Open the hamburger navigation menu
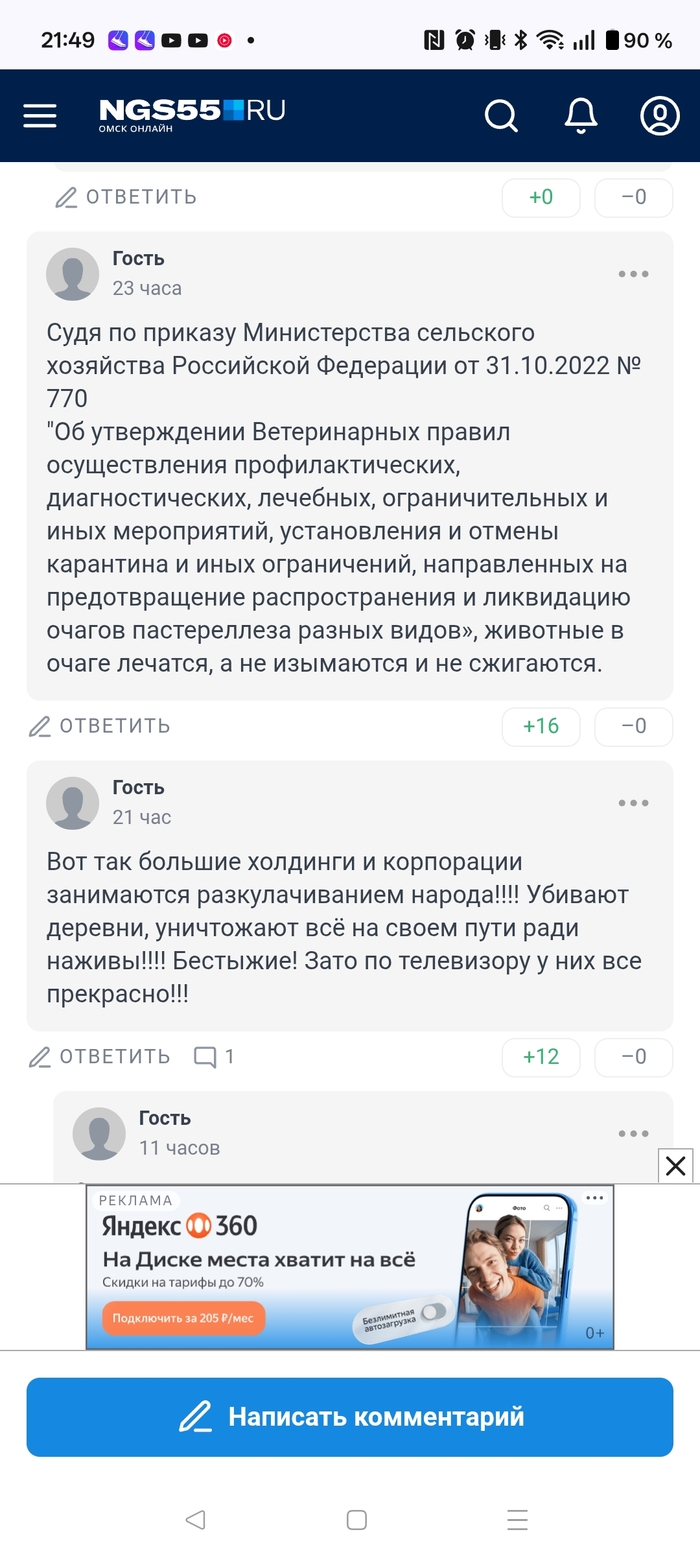The image size is (700, 1556). click(x=40, y=116)
